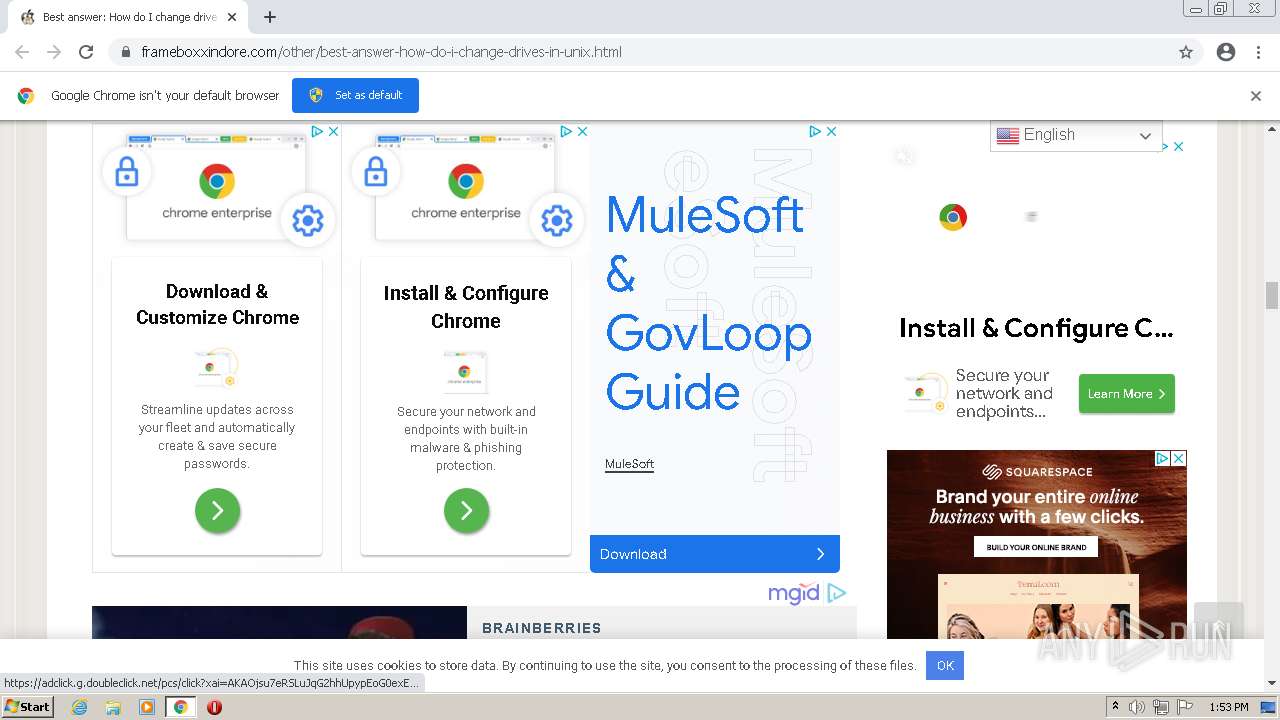The width and height of the screenshot is (1280, 720).
Task: Click AdChoices icon on second Chrome ad
Action: (x=566, y=131)
